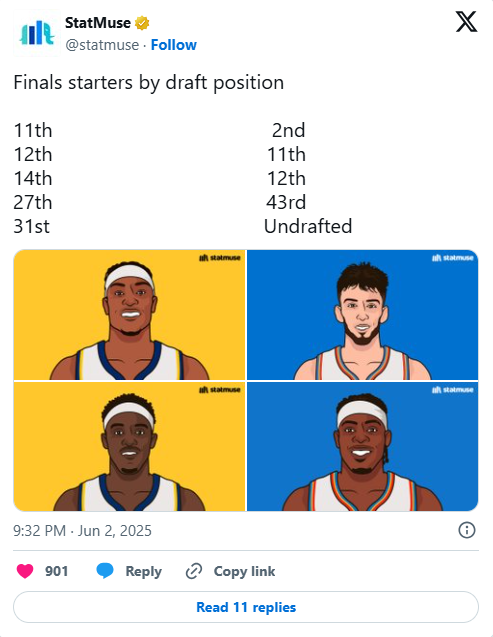Open the @statmuse handle
This screenshot has width=493, height=637.
coord(102,45)
